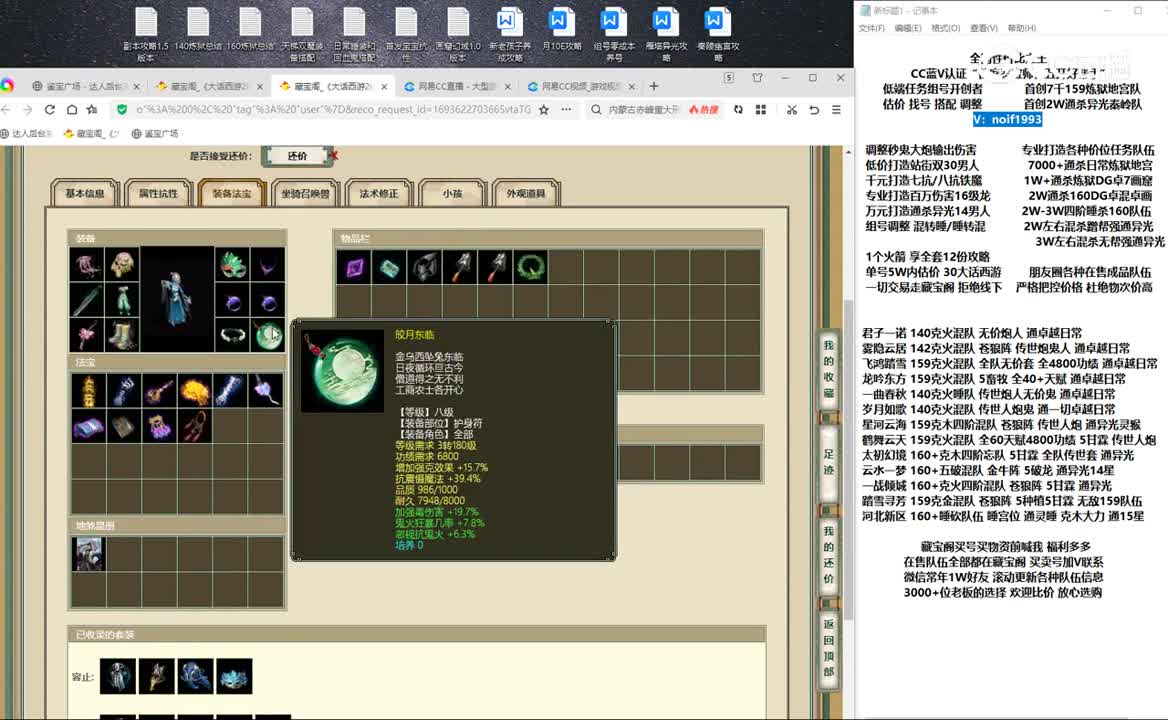Click the gray armor piece in 物品栏
1168x720 pixels.
pos(425,267)
